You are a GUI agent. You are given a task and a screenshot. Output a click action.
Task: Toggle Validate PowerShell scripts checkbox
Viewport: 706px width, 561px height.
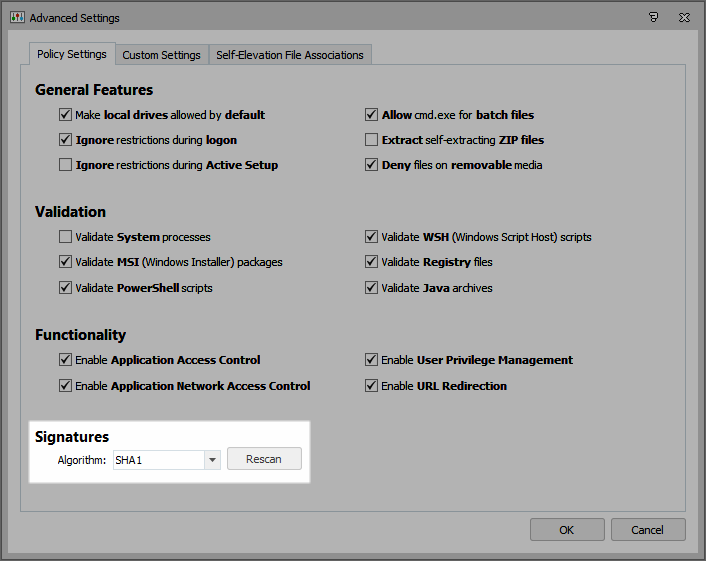[x=66, y=288]
